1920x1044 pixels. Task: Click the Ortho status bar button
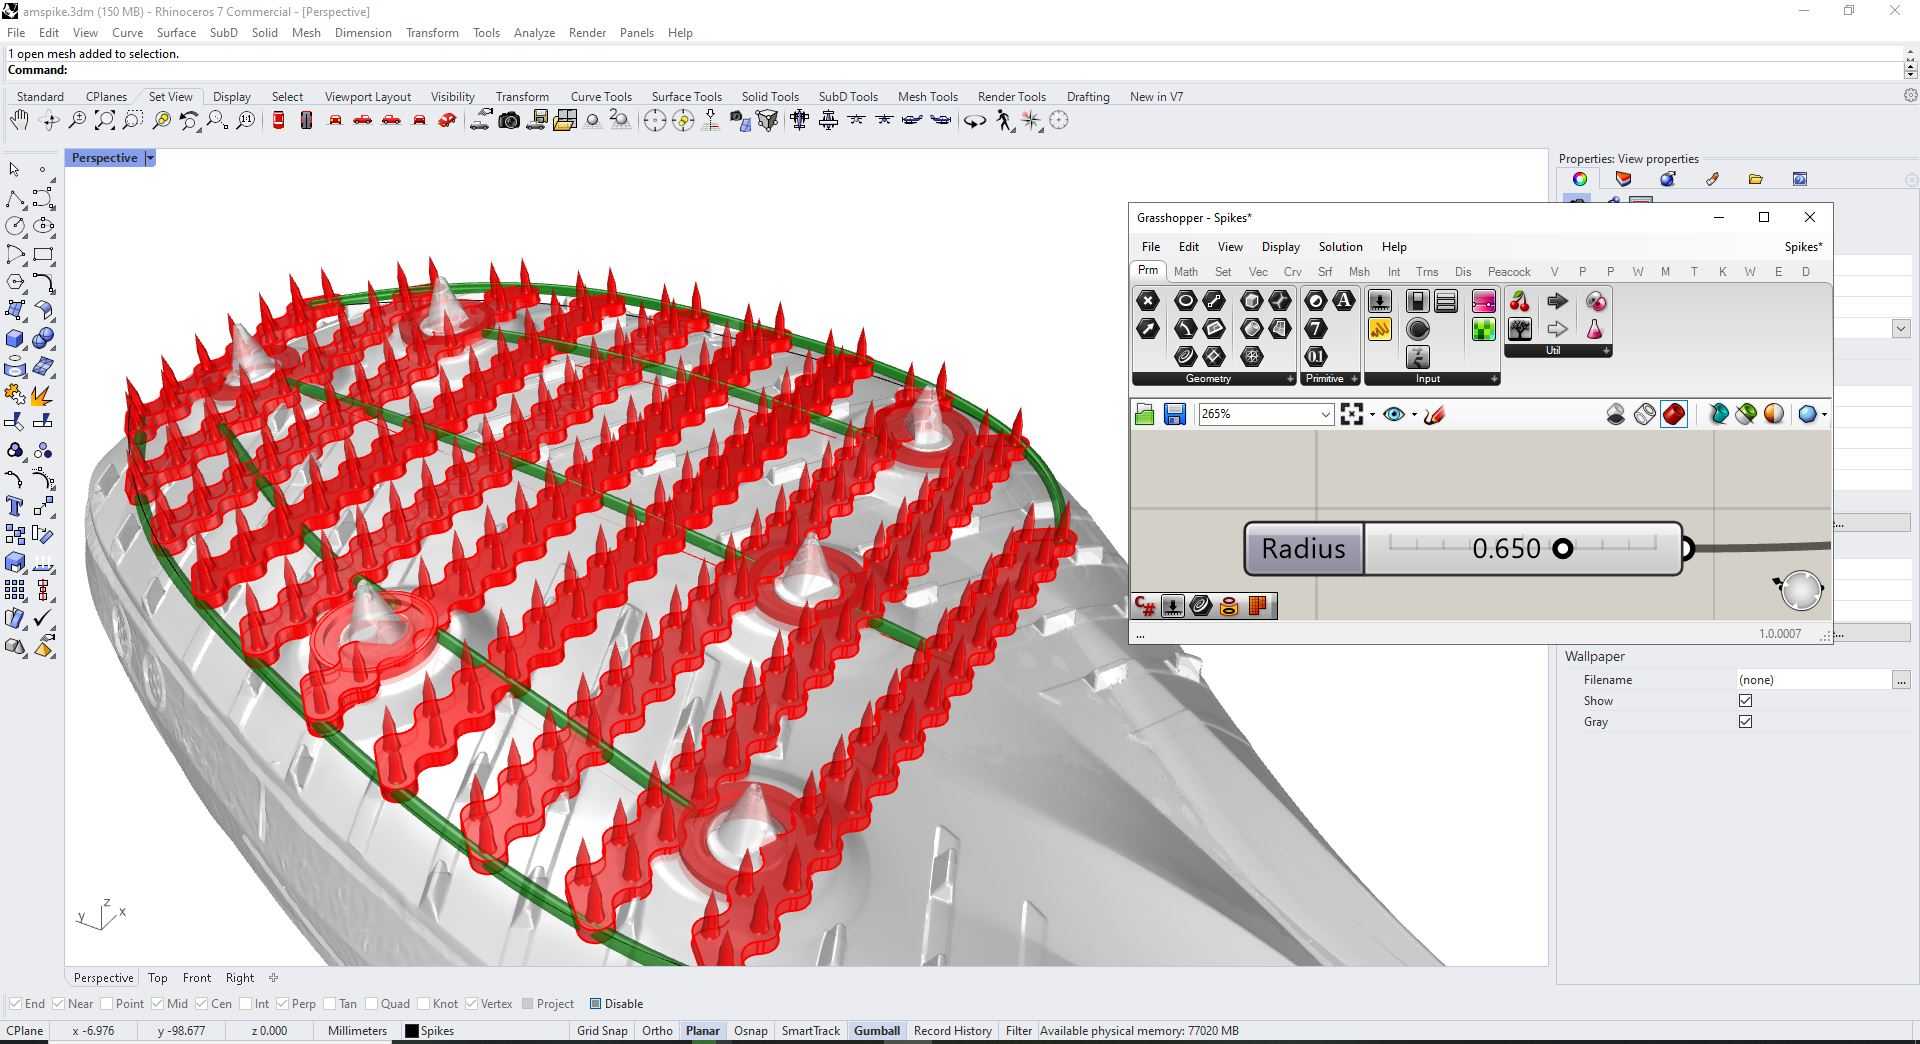[x=657, y=1031]
